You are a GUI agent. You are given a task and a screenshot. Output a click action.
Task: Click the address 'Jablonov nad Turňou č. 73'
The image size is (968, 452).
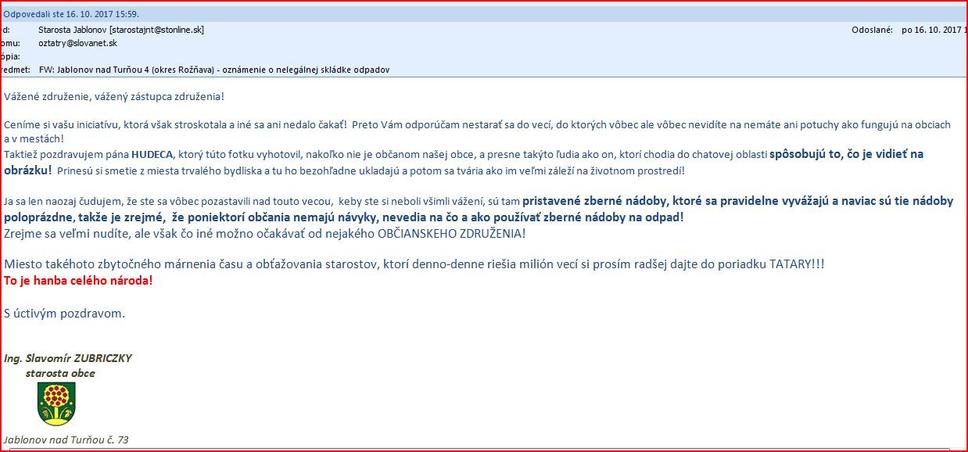pos(66,440)
